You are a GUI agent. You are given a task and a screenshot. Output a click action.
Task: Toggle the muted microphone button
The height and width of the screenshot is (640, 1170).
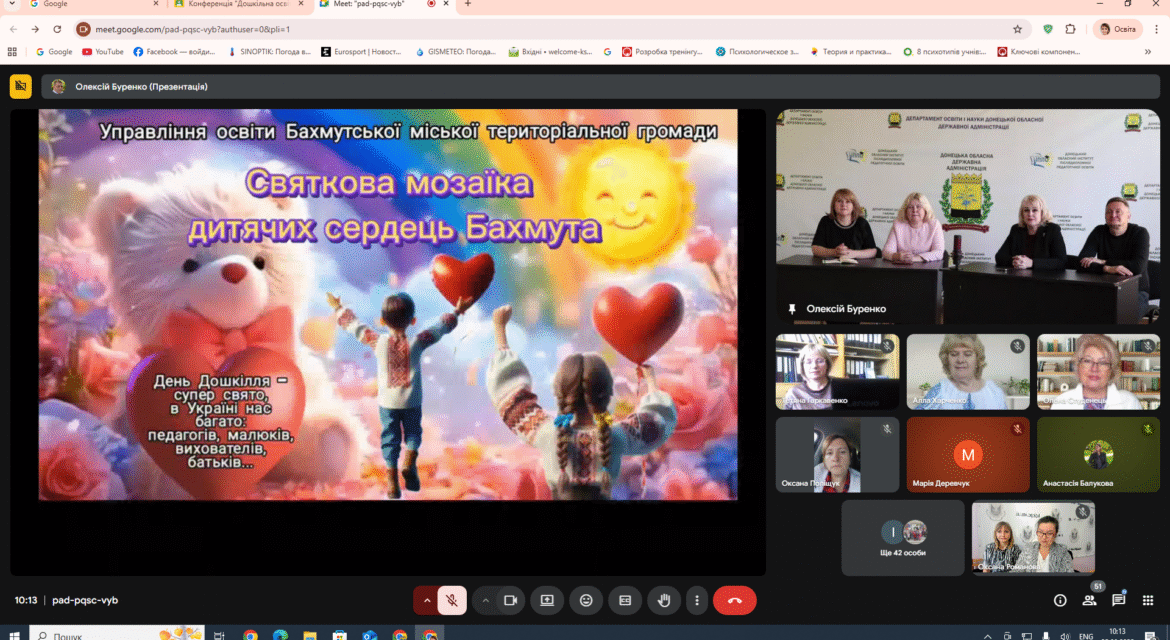[x=451, y=600]
